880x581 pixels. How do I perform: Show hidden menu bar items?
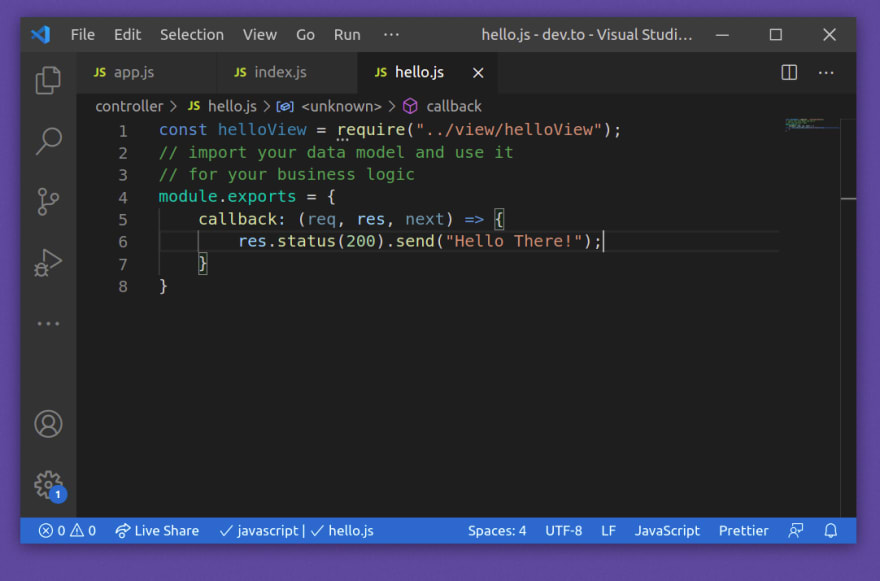[x=391, y=35]
